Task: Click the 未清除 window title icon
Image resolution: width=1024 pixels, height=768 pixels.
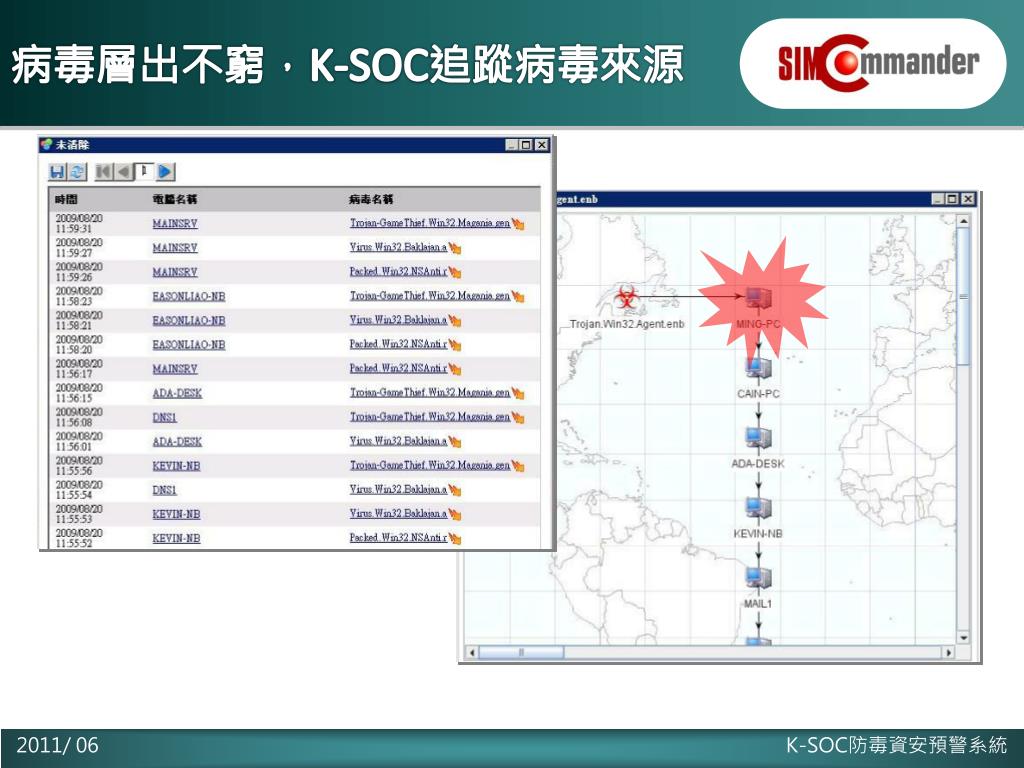Action: pos(46,145)
